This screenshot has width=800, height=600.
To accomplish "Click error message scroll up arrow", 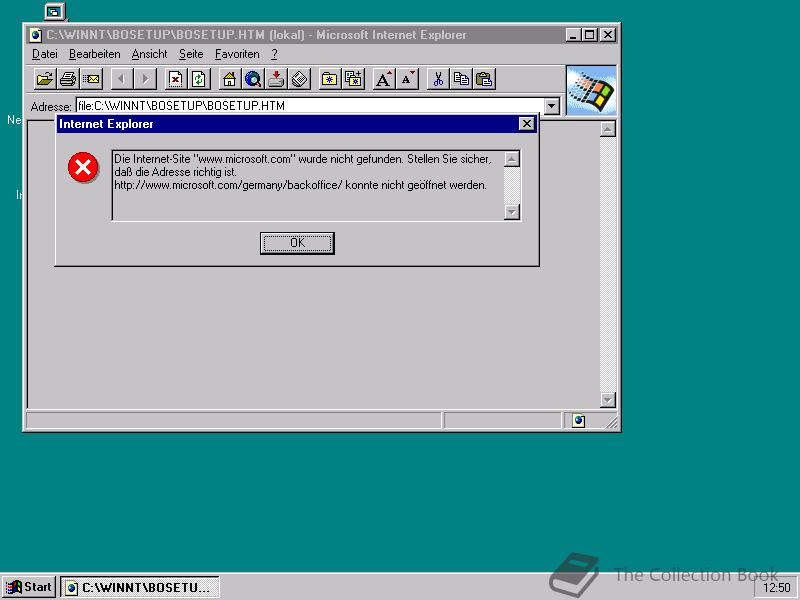I will [x=512, y=159].
